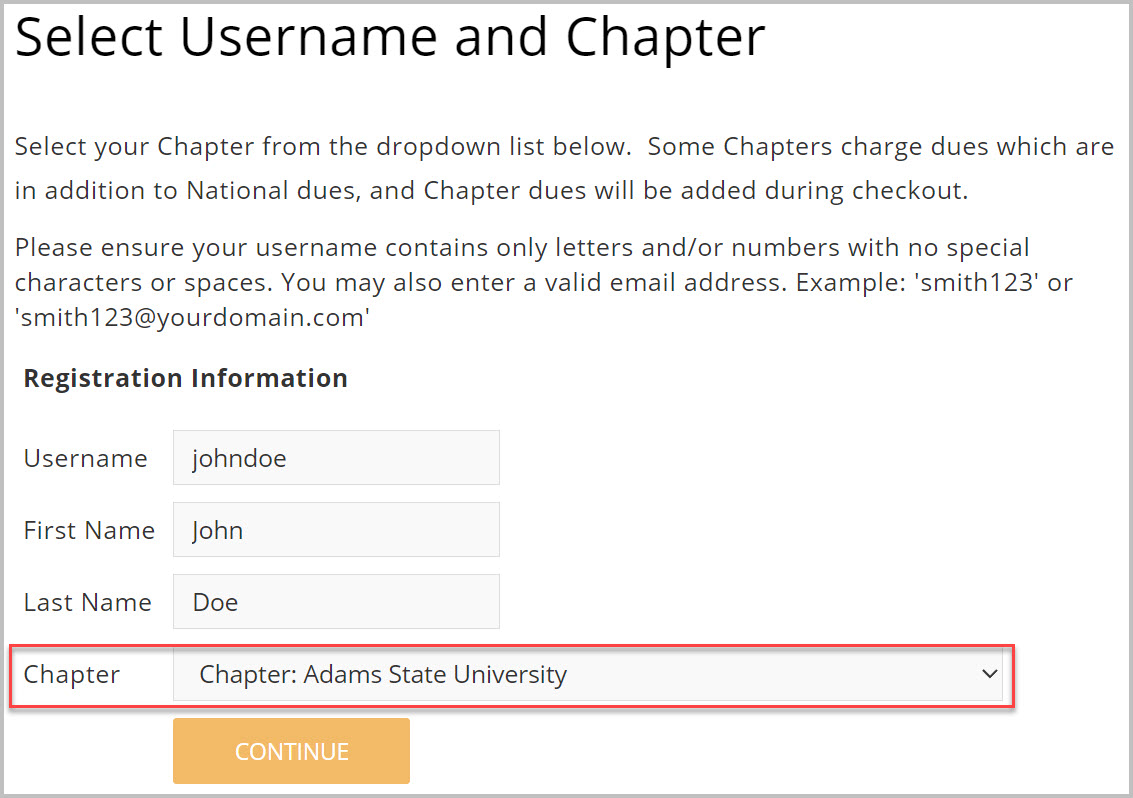1133x798 pixels.
Task: Click the 'Registration Information' heading
Action: point(186,378)
